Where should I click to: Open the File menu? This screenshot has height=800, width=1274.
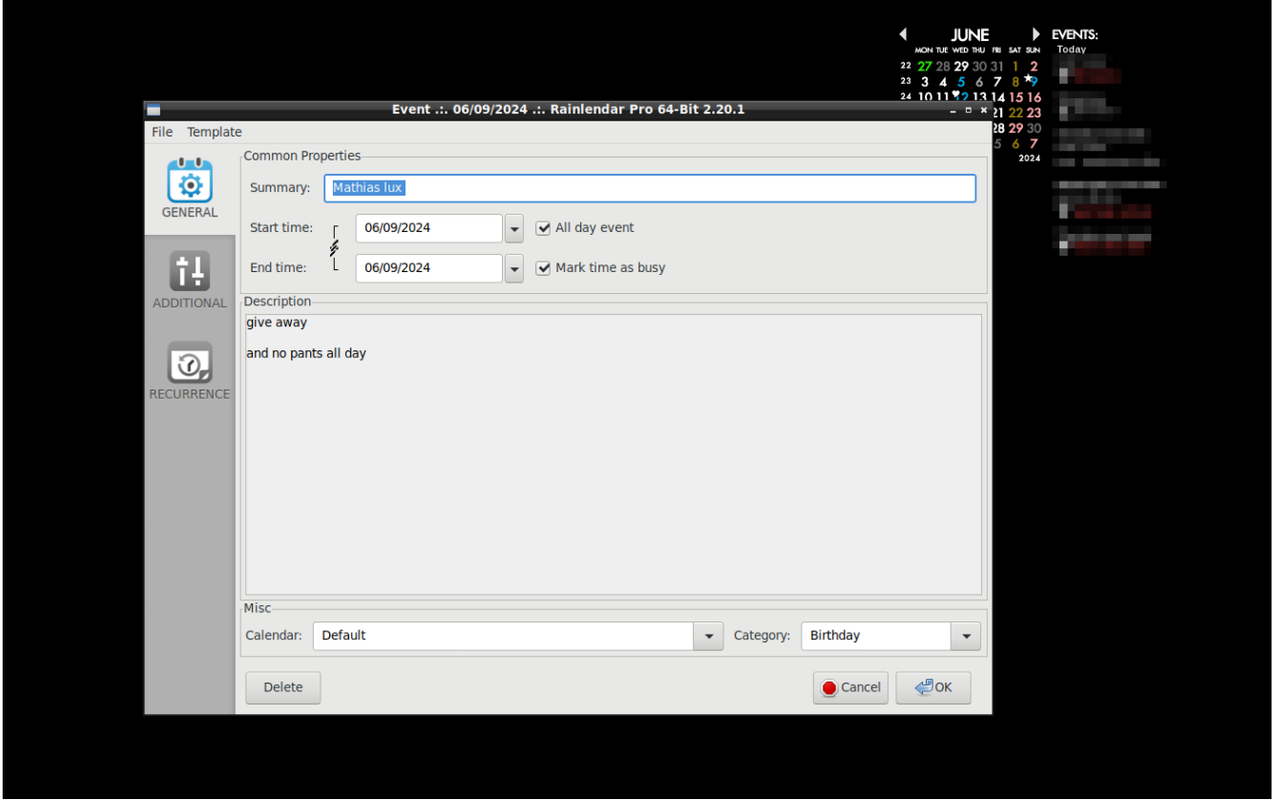point(162,132)
